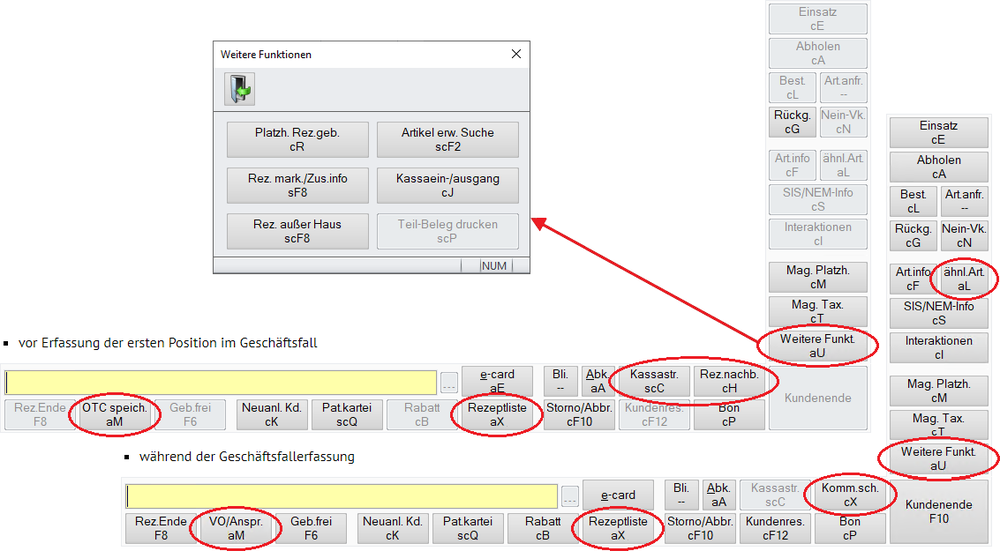The width and height of the screenshot is (1000, 551).
Task: Open Kassaein-/ausgang cJ function
Action: [447, 185]
